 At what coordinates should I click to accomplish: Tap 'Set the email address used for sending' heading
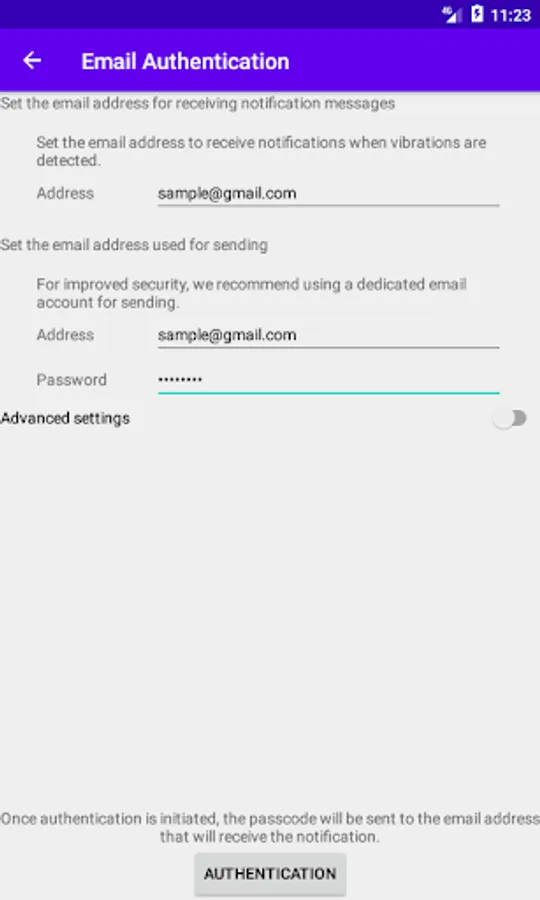(134, 245)
